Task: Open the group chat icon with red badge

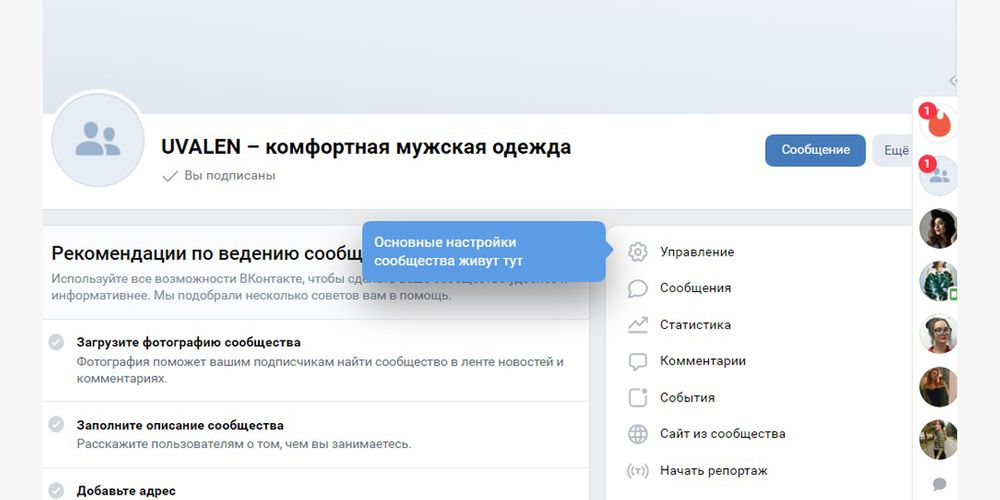Action: tap(938, 175)
